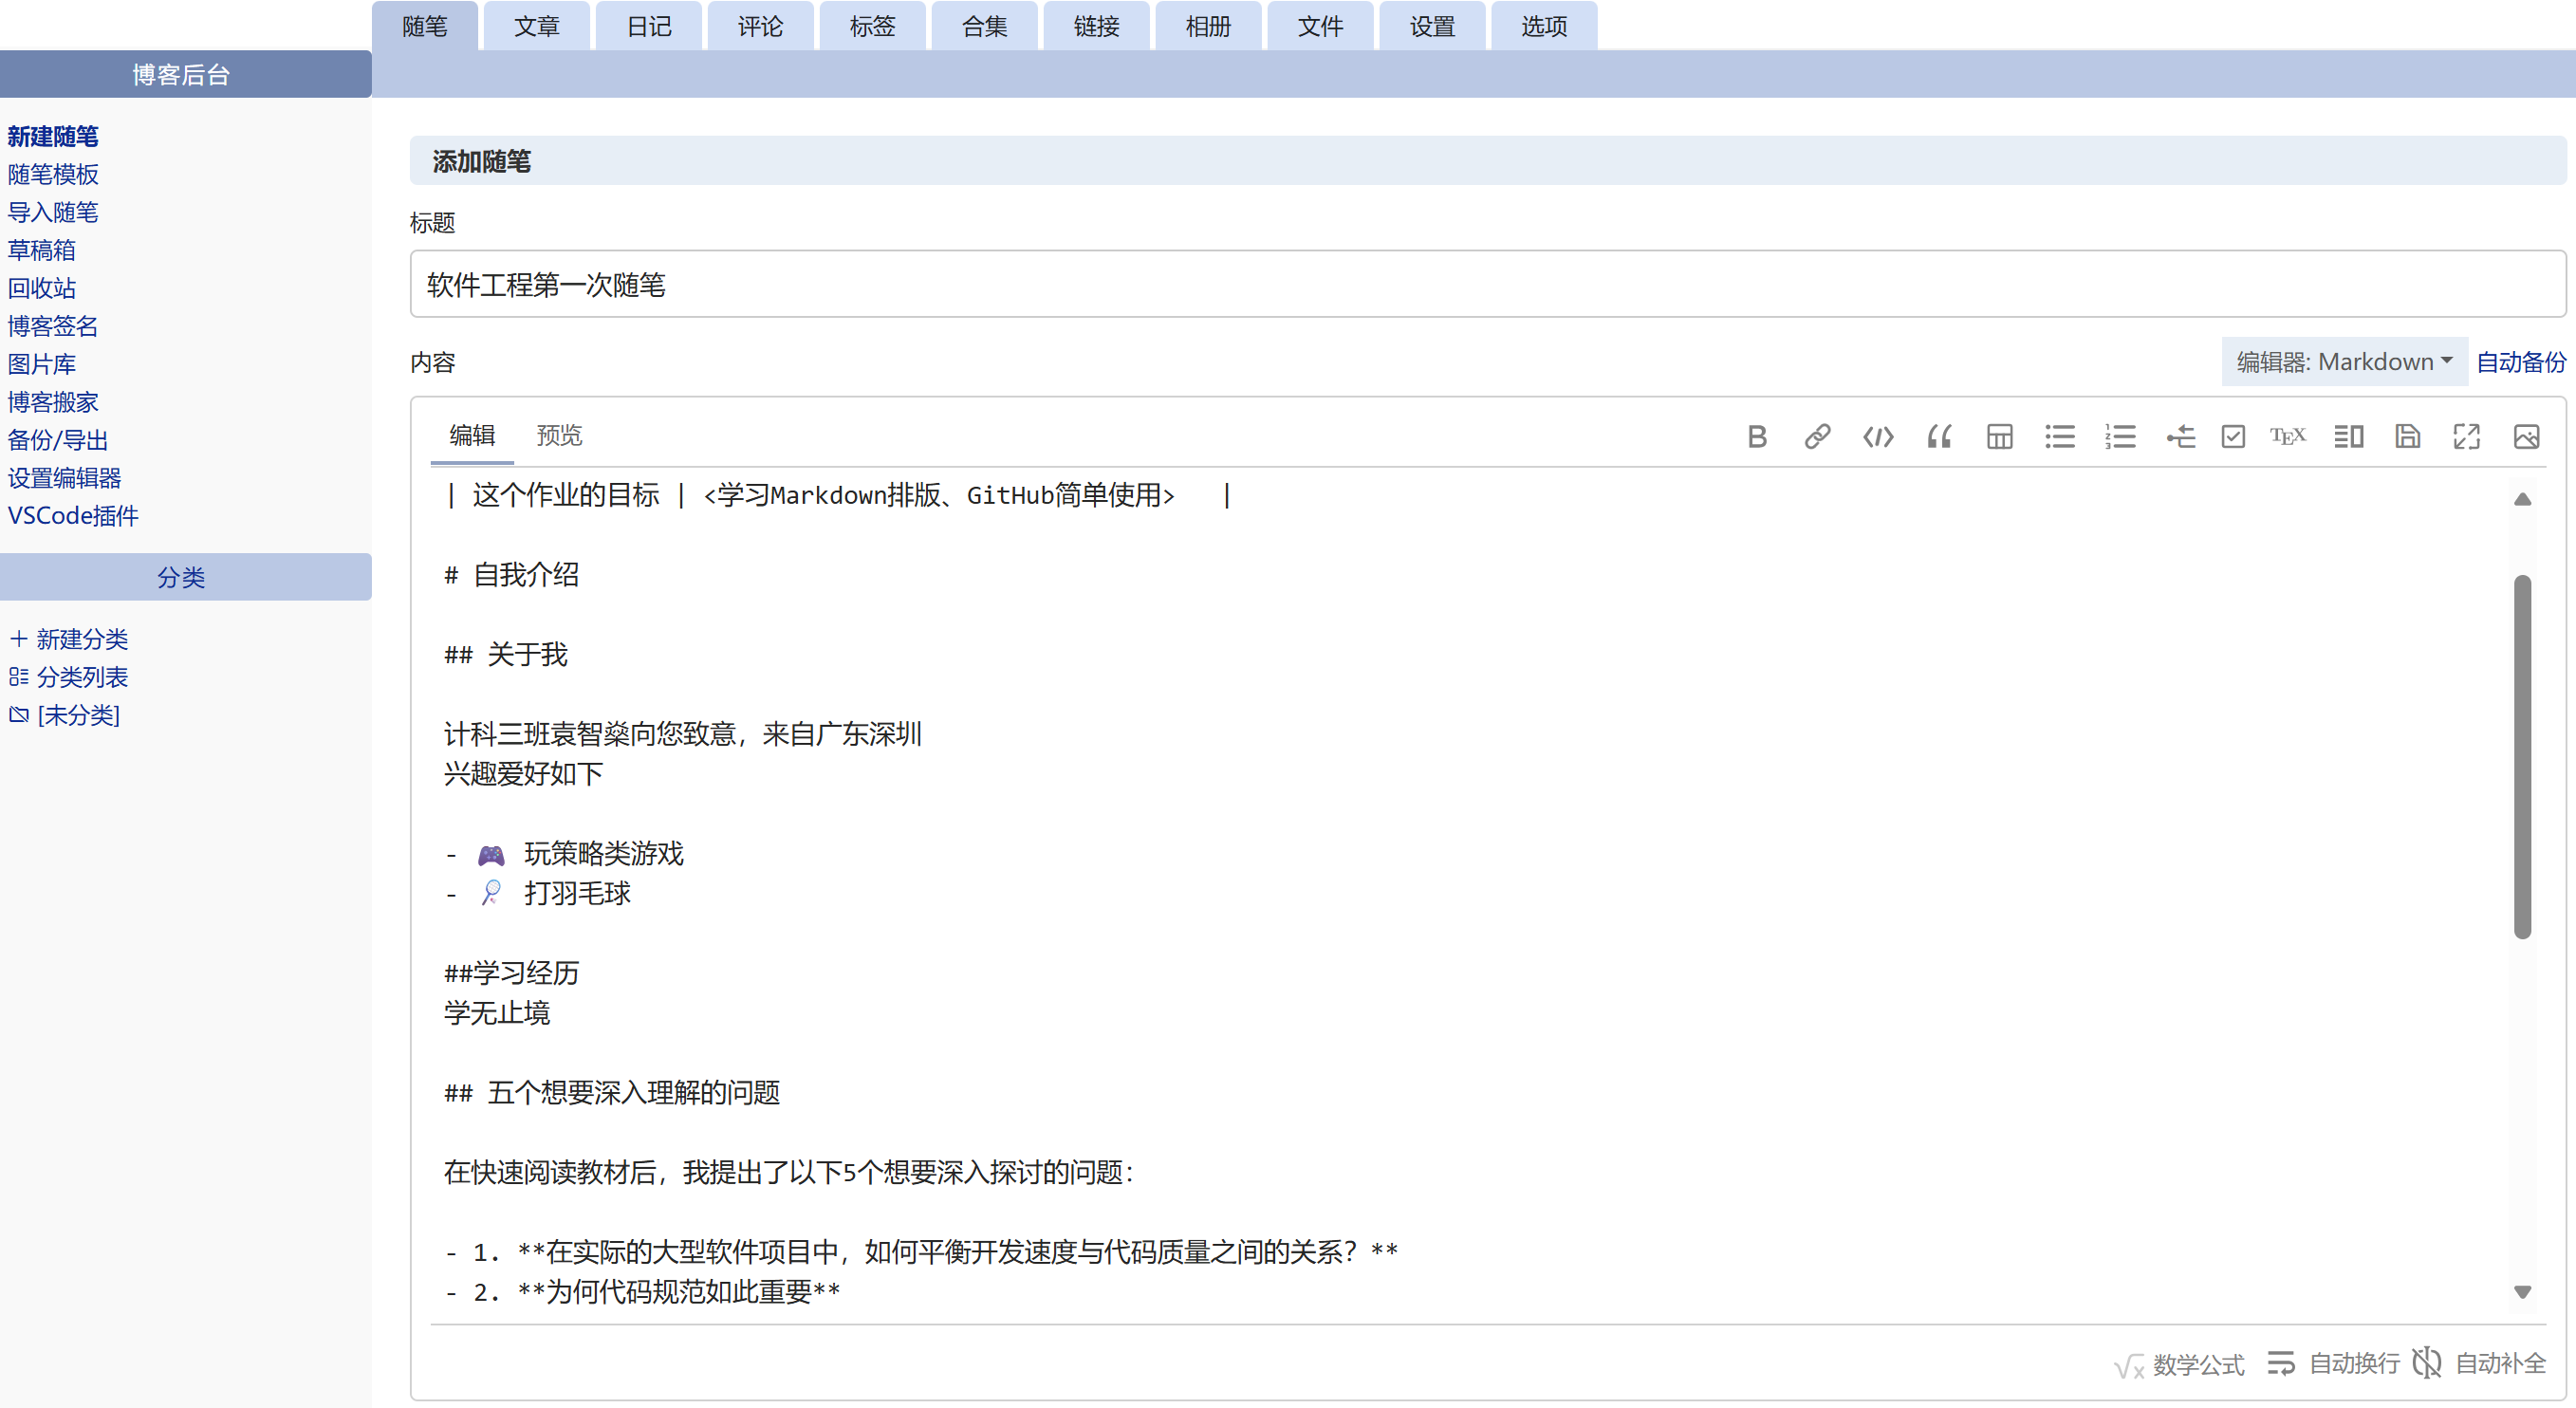Image resolution: width=2576 pixels, height=1408 pixels.
Task: Insert a TeX math formula
Action: (2288, 436)
